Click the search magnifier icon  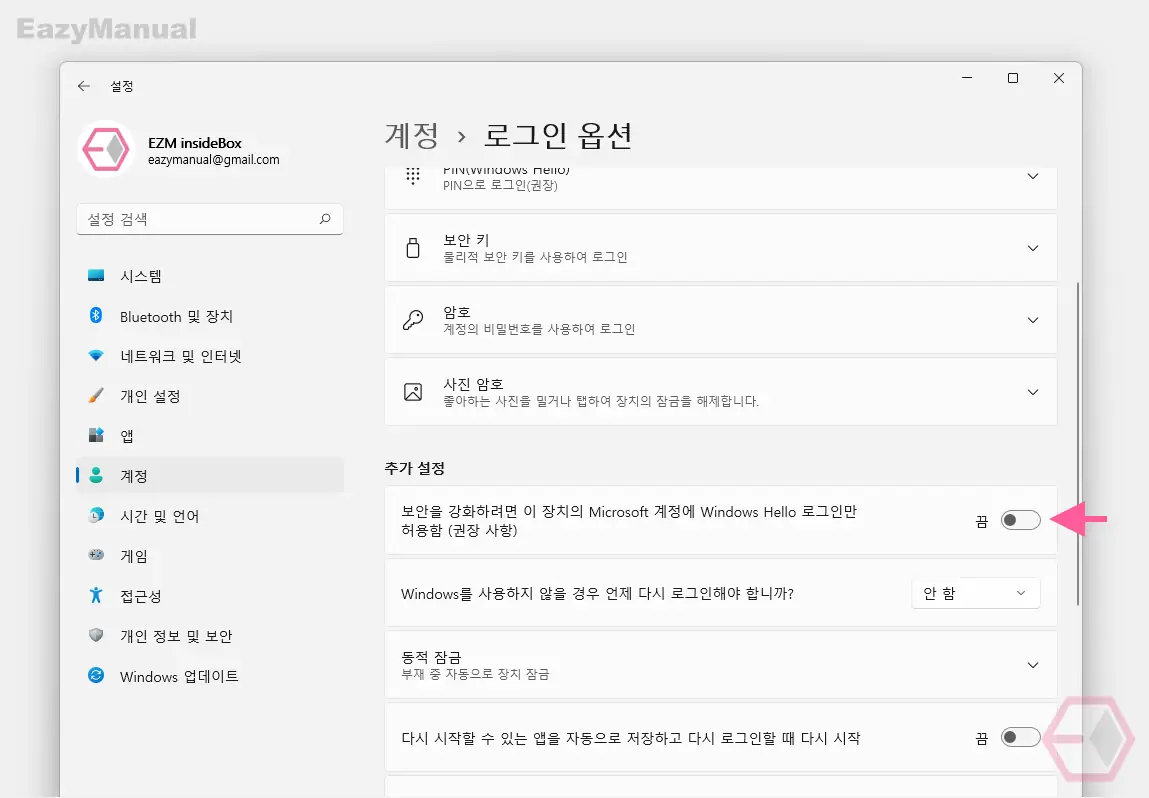coord(325,219)
